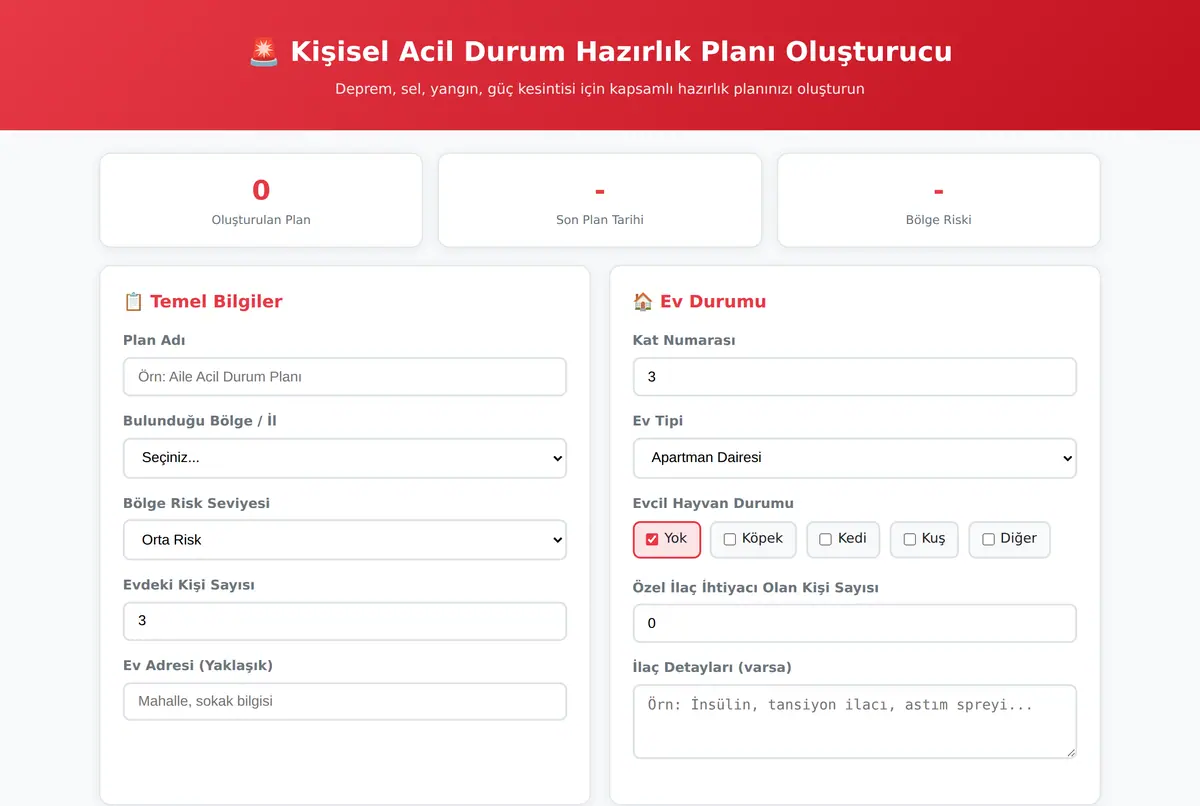Click the Evcil Hayvan Durumu label
1200x806 pixels.
[x=713, y=503]
